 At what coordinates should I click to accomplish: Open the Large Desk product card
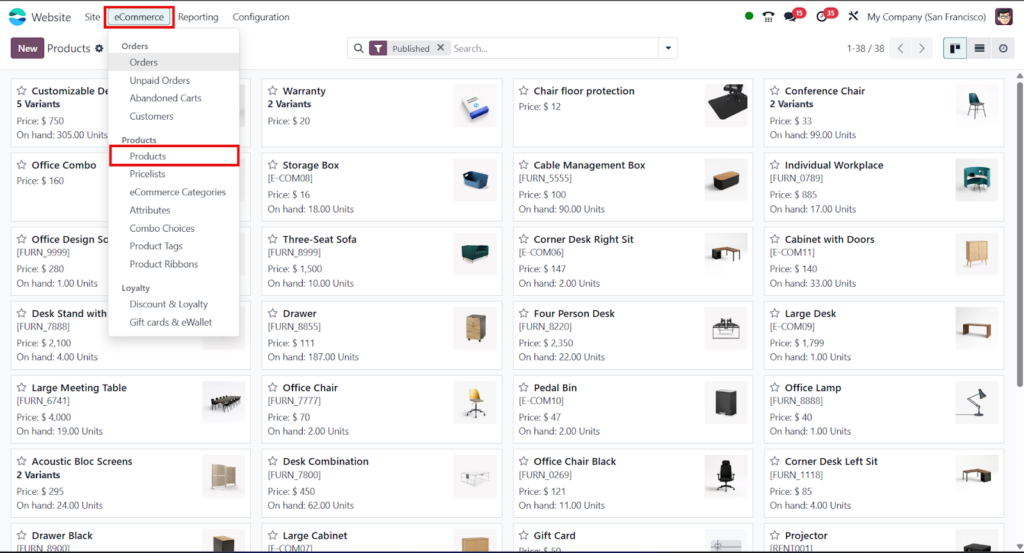pos(884,336)
